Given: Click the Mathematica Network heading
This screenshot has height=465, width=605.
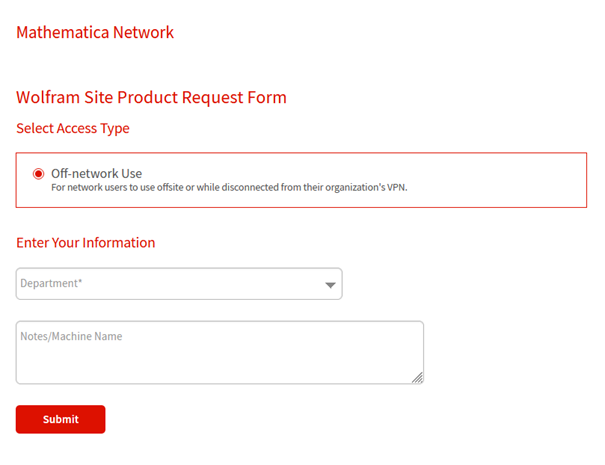Looking at the screenshot, I should coord(95,32).
